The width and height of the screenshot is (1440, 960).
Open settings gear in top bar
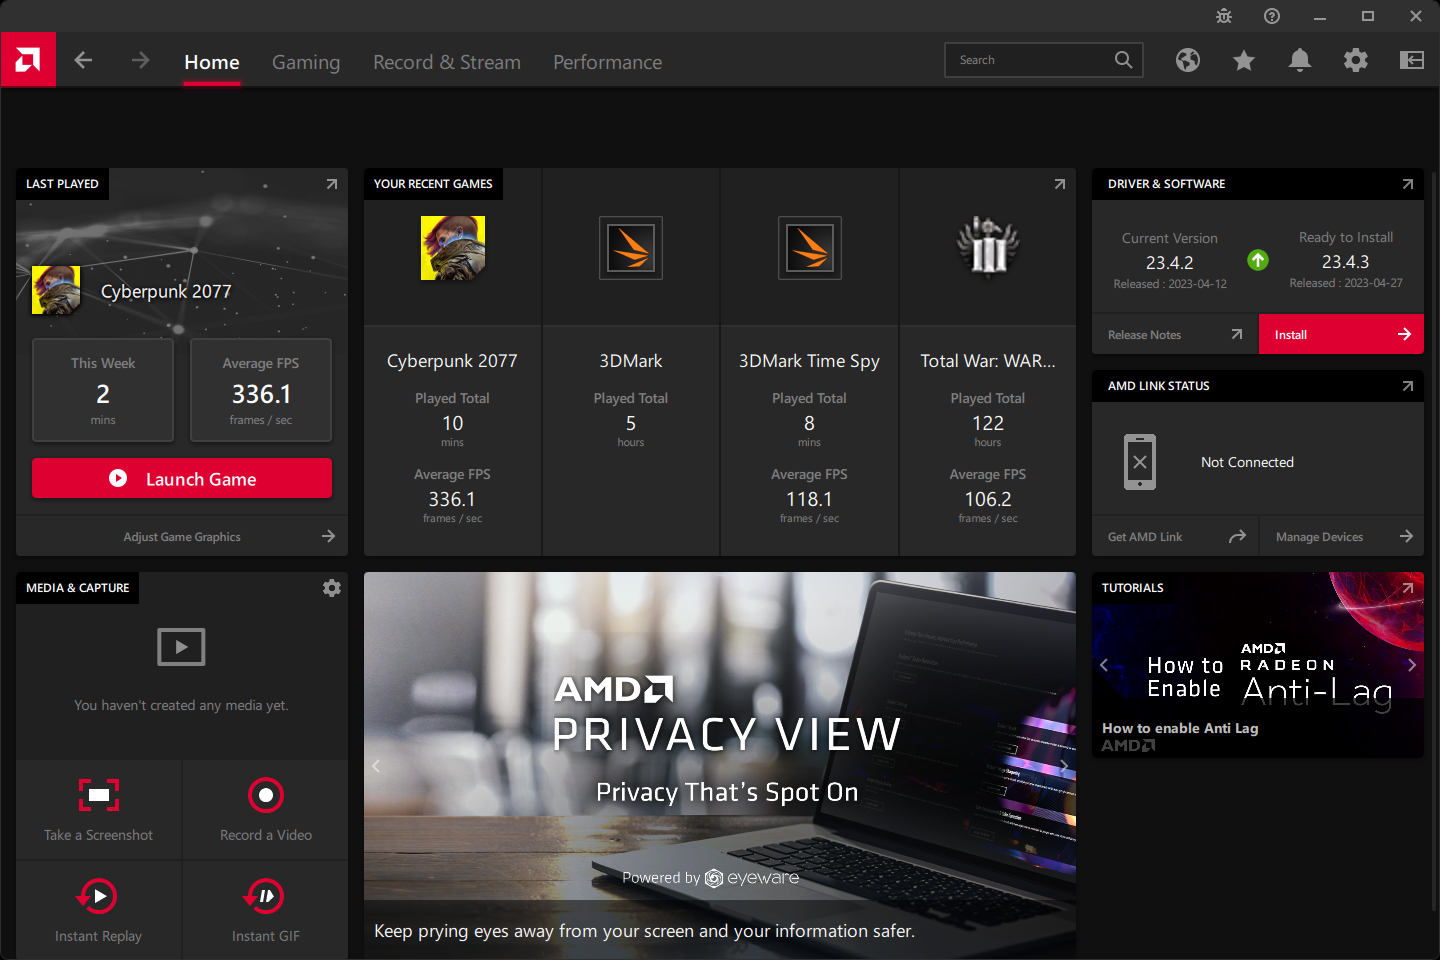1356,60
